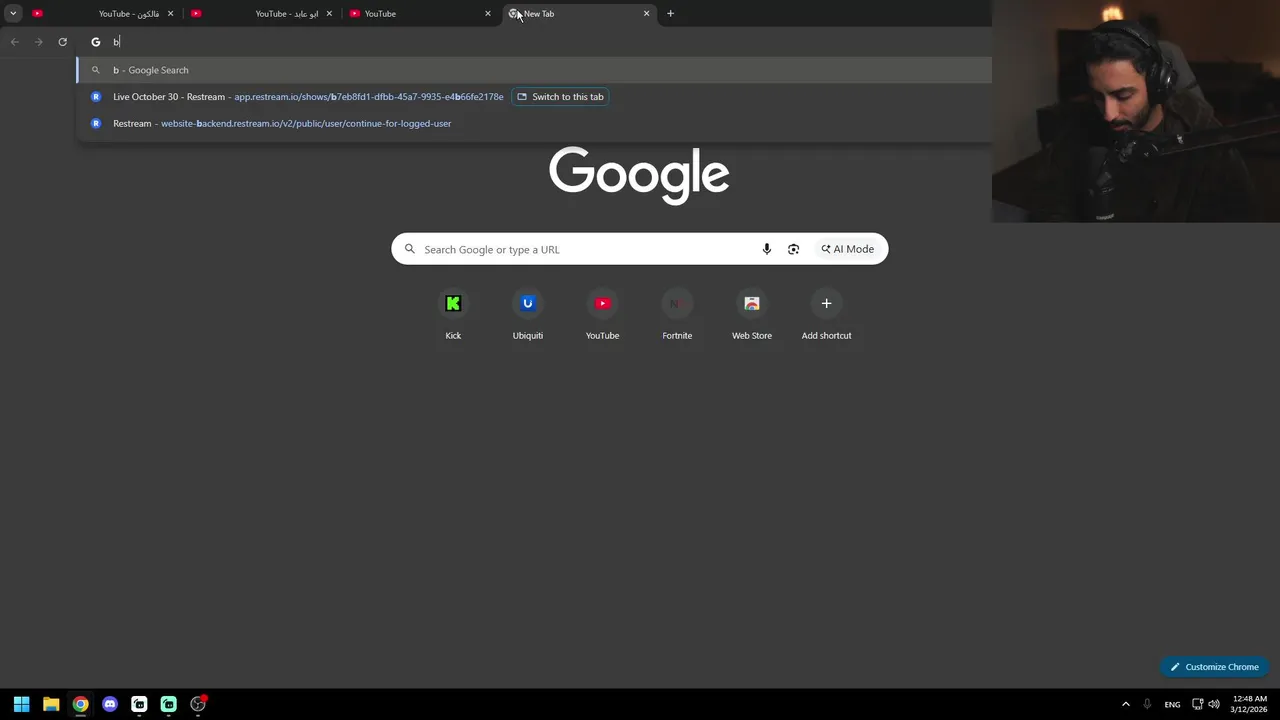Switch to the YouTube - ابو عابد tab

coord(262,14)
